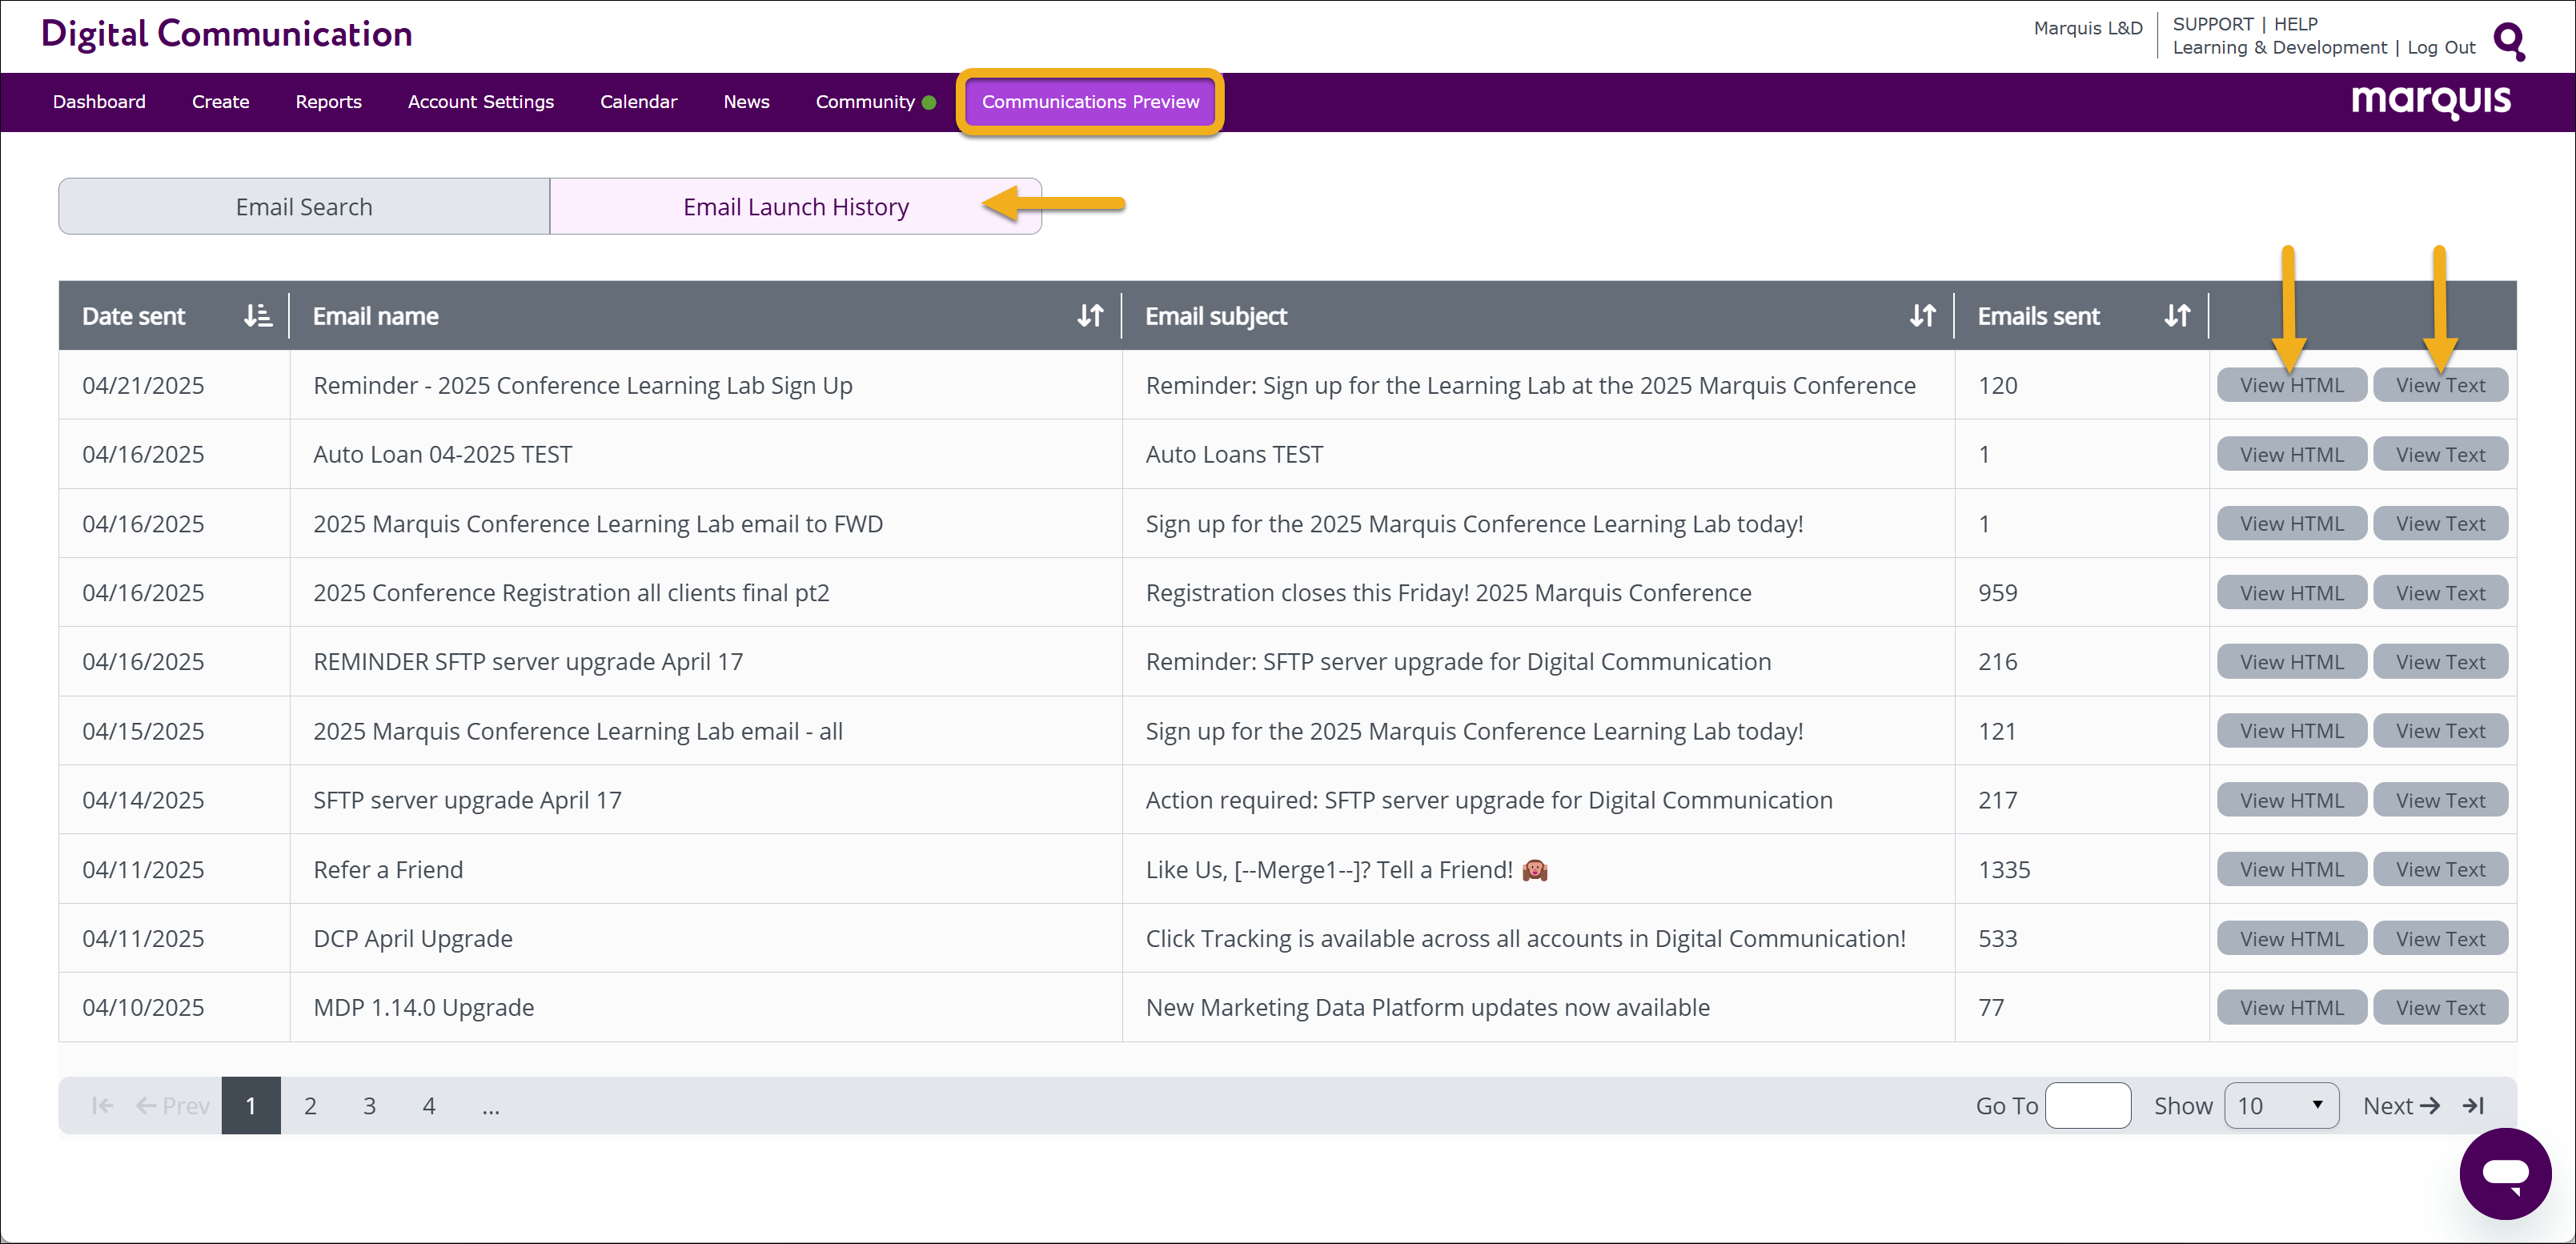Go to the Calendar menu item
Viewport: 2576px width, 1244px height.
(638, 102)
